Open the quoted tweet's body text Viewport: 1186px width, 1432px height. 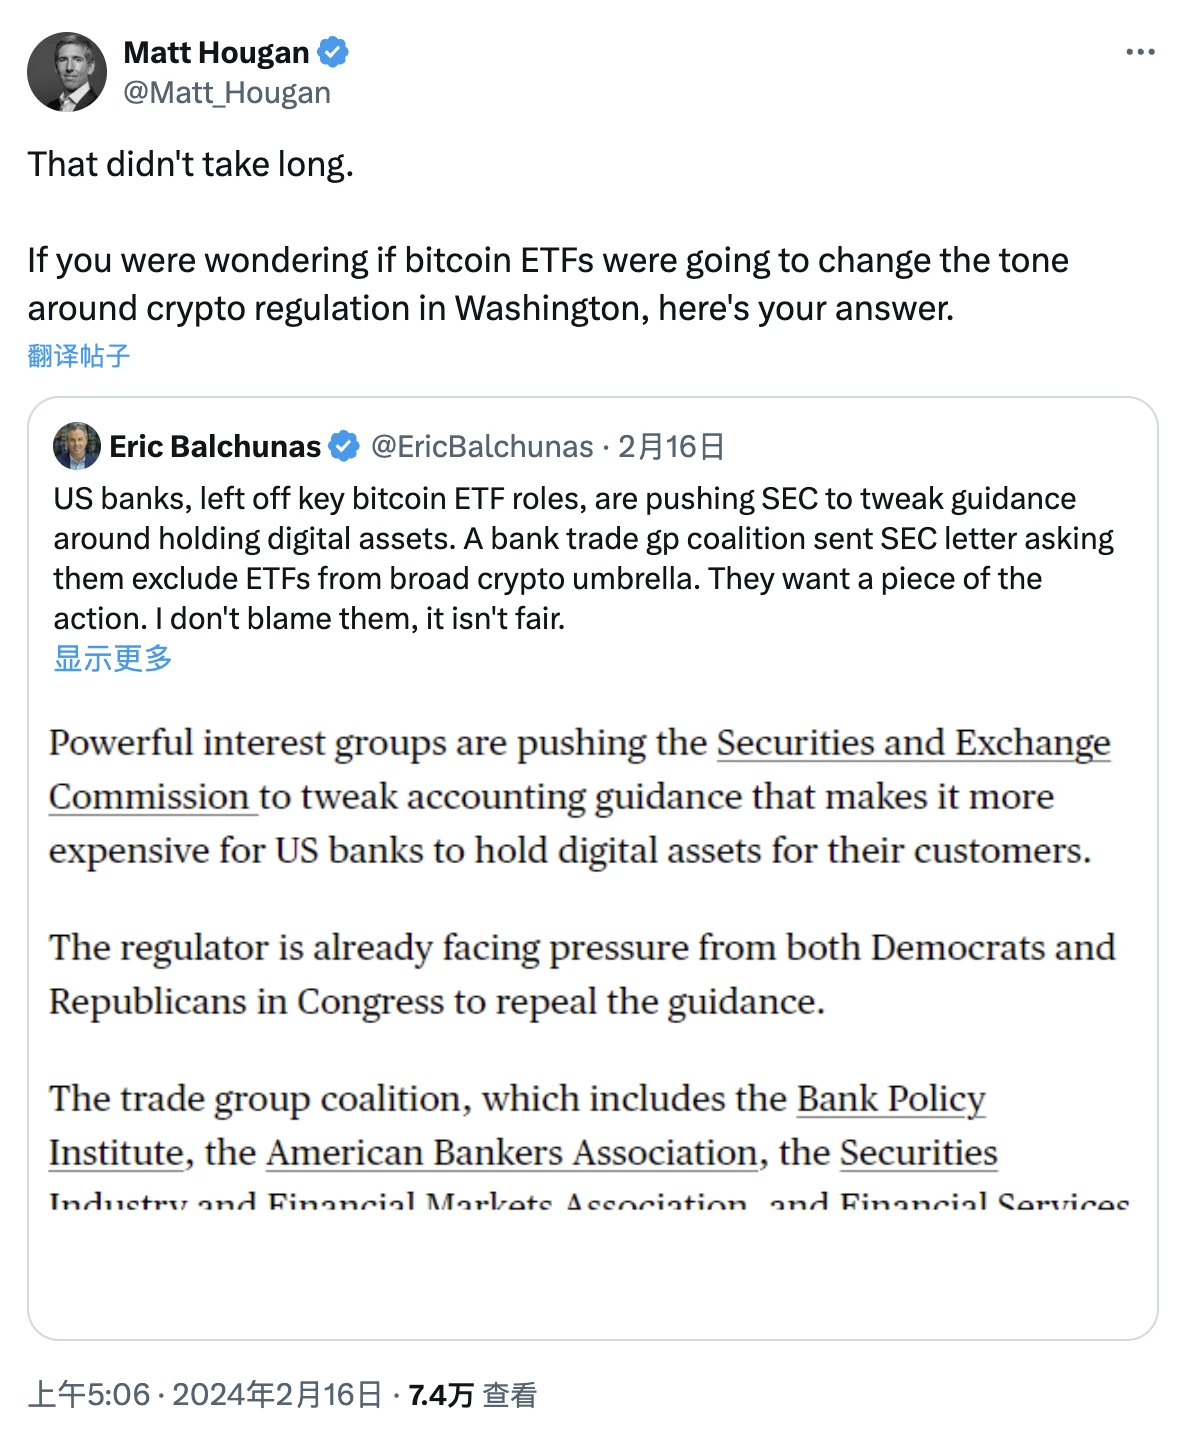click(583, 558)
